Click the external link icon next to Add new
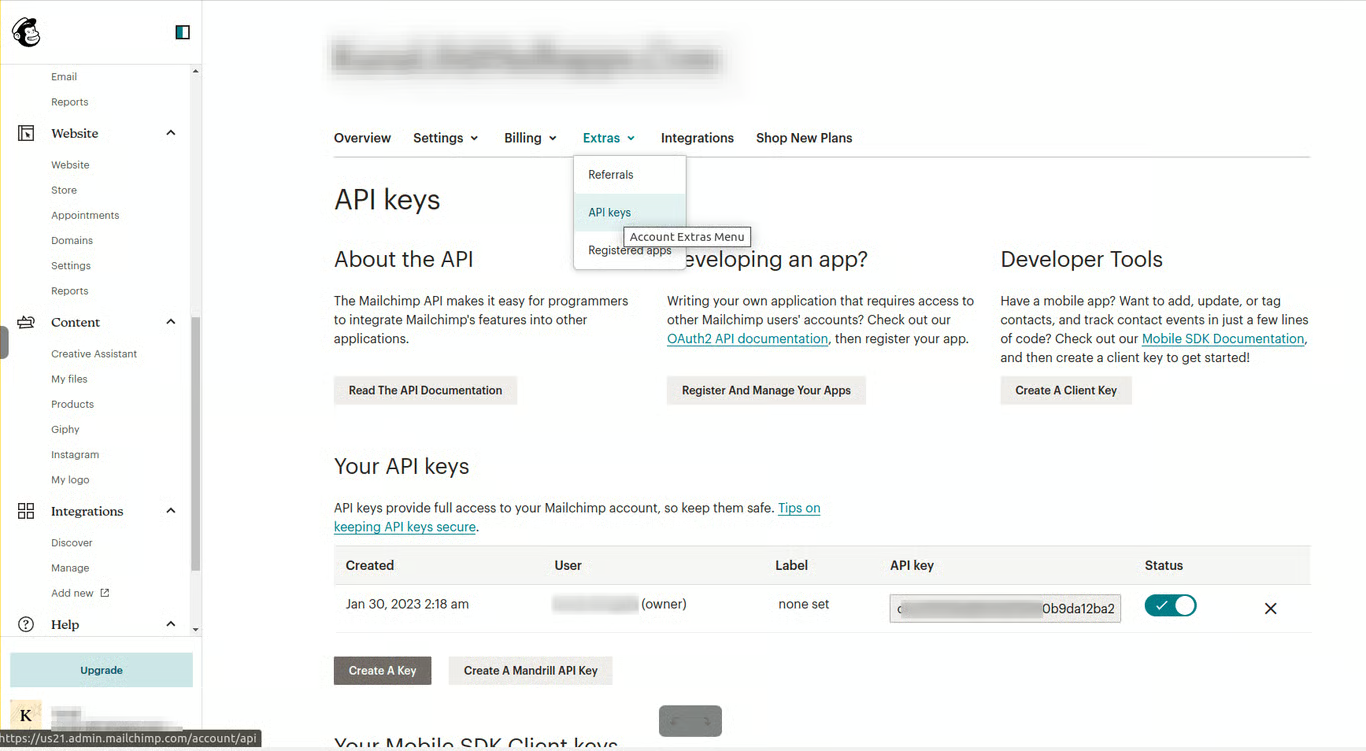 point(105,593)
